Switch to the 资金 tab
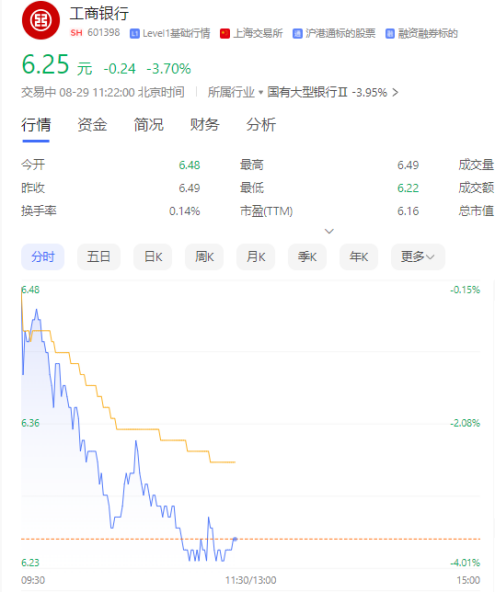 [x=92, y=125]
